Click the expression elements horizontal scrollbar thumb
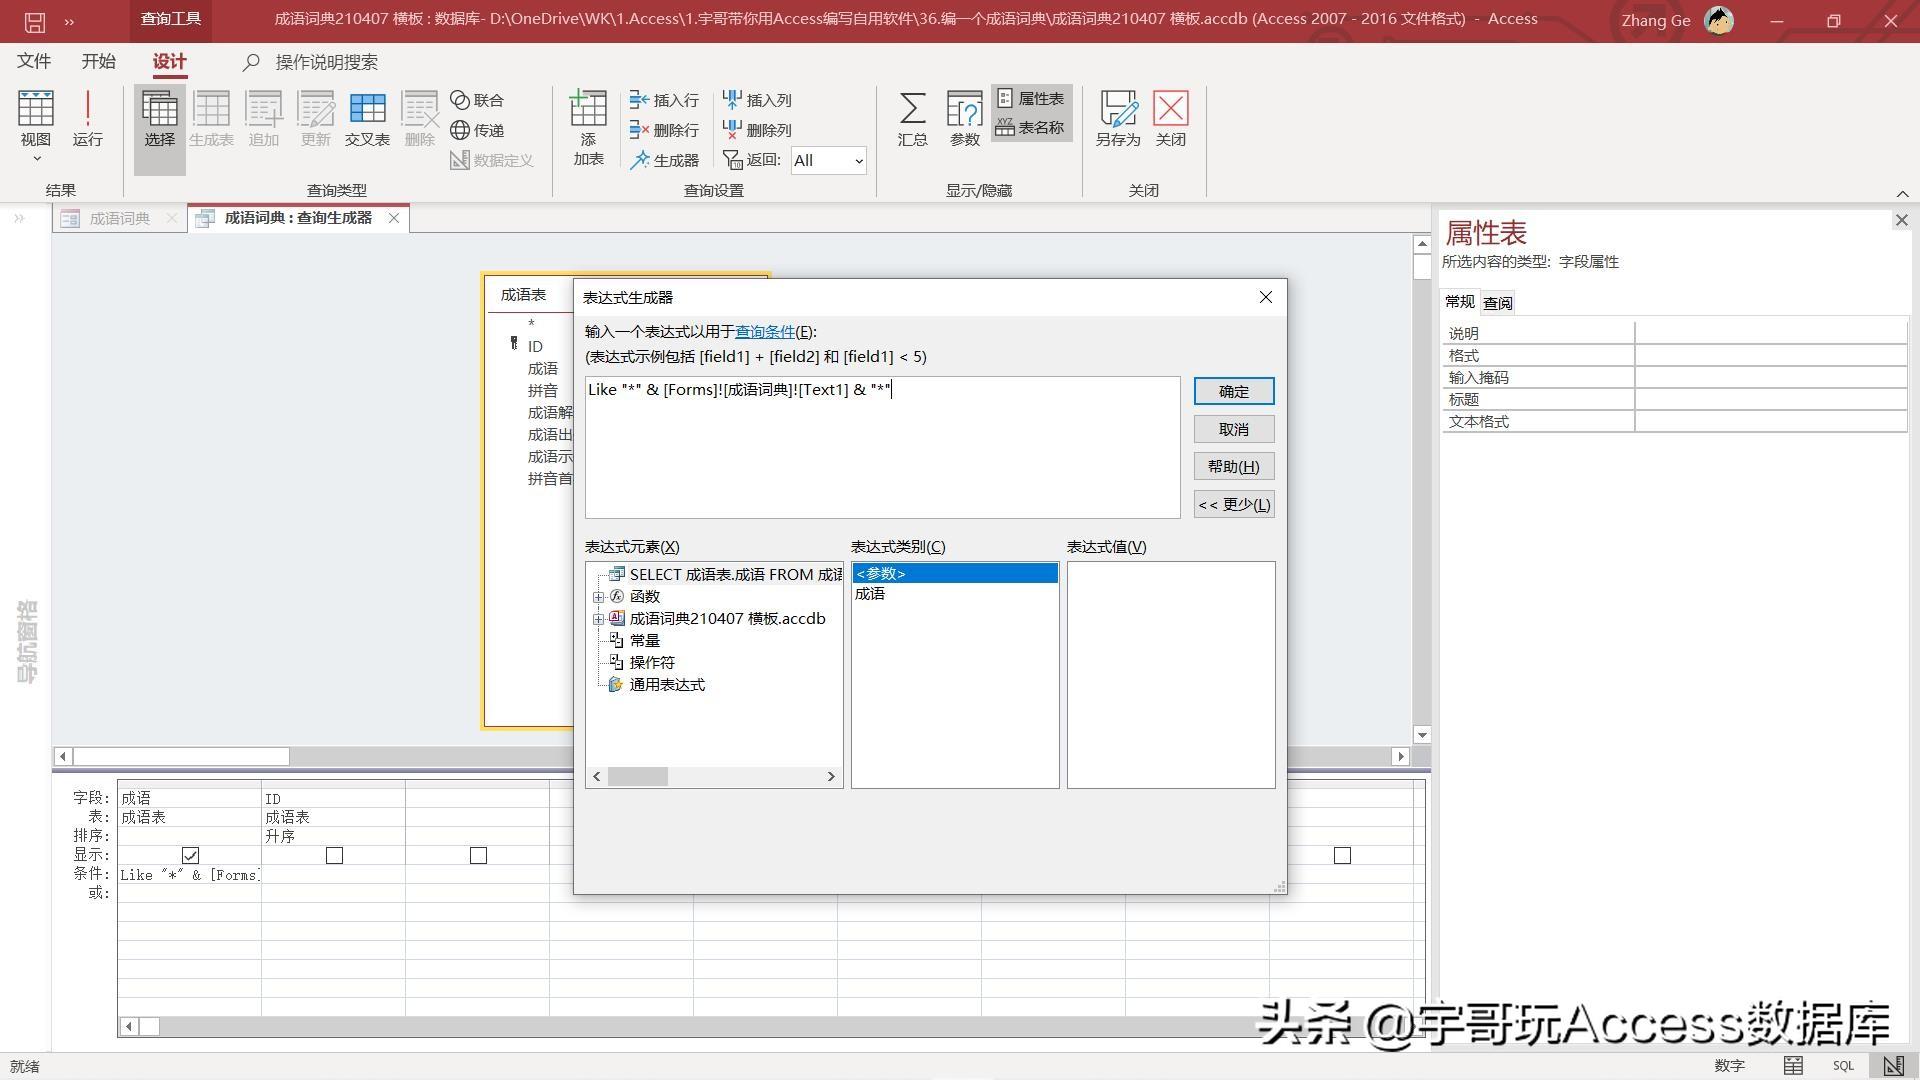 (x=637, y=776)
